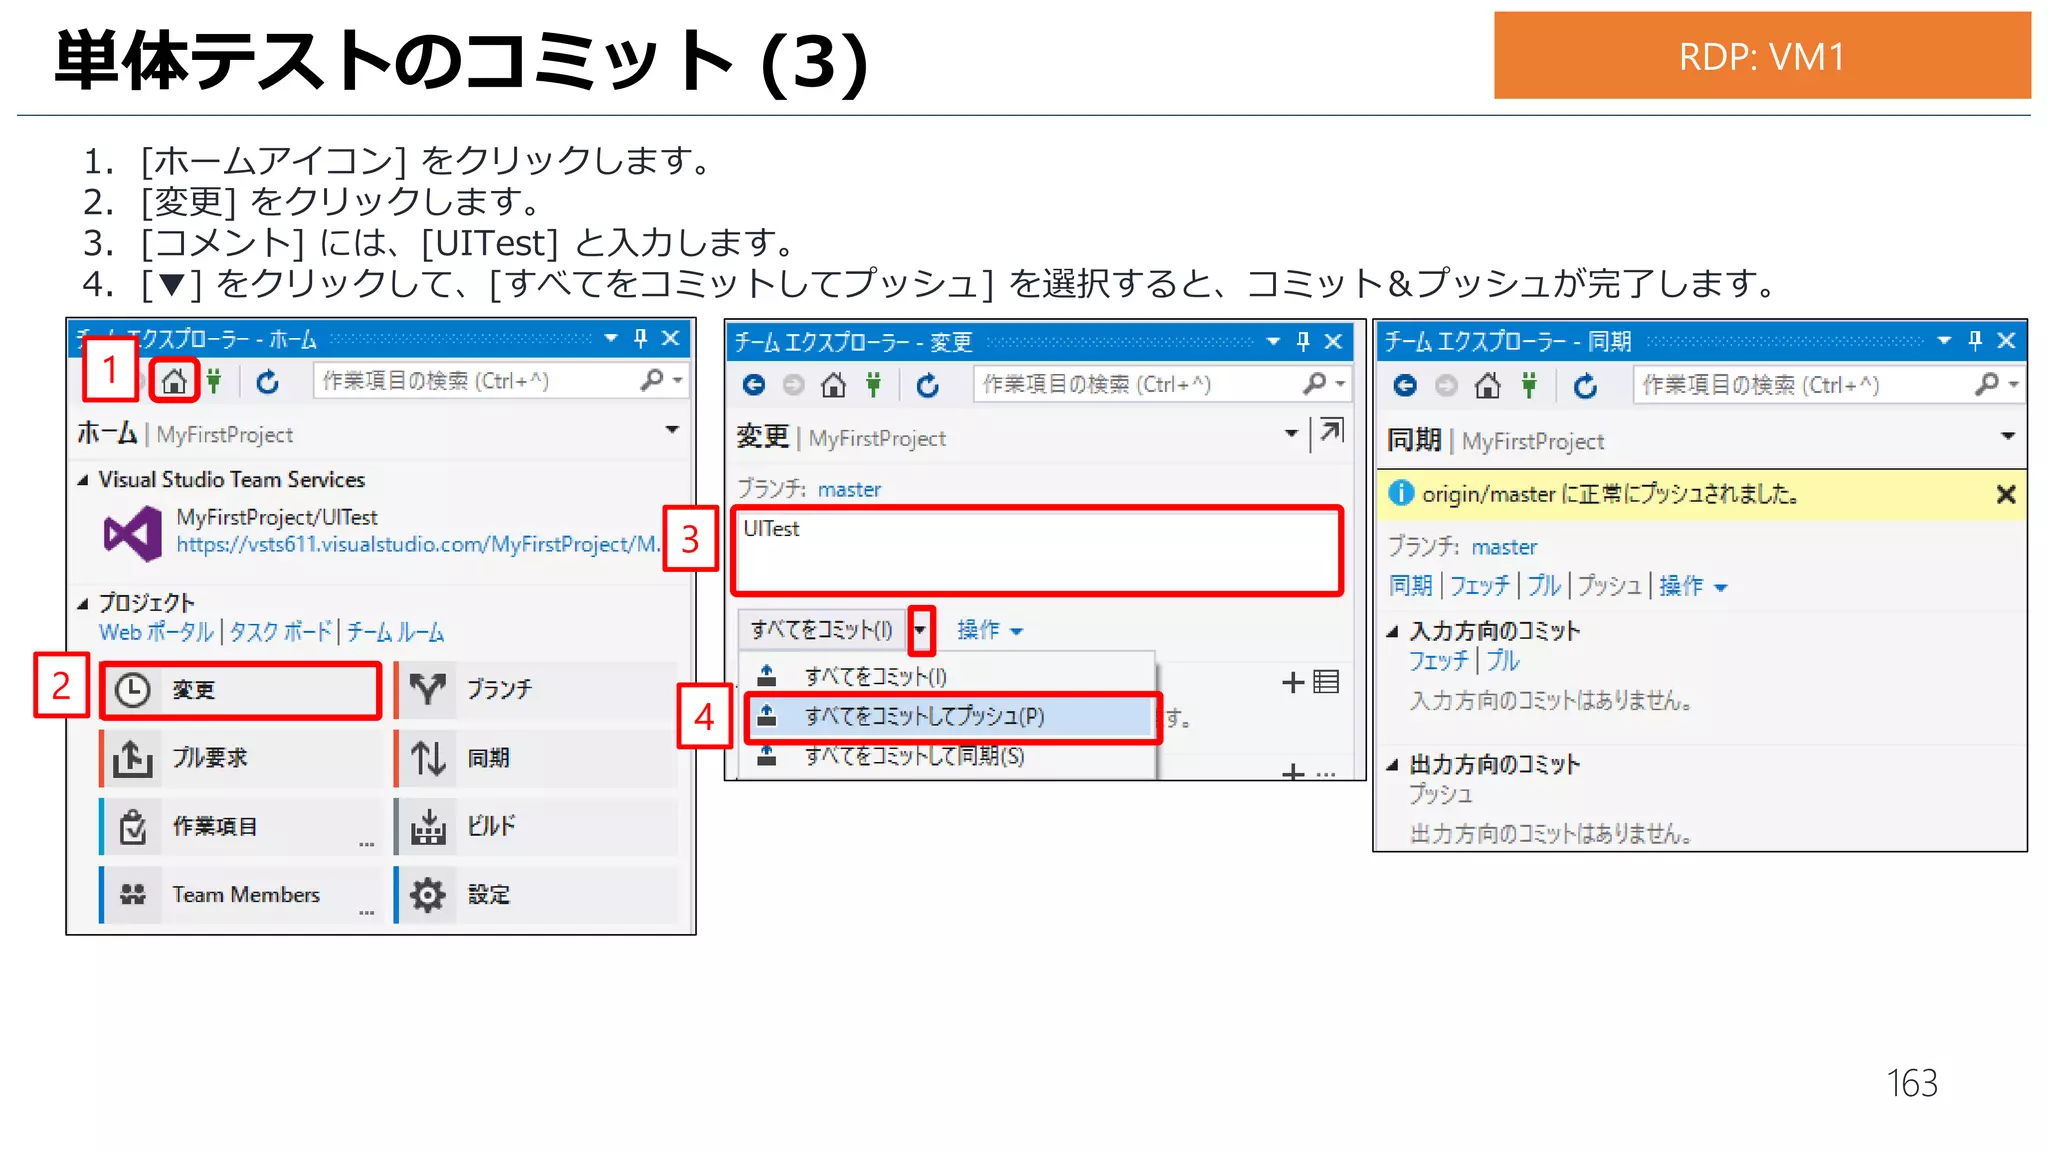Screen dimensions: 2048x1152
Task: Pin the Home panel window
Action: [641, 339]
